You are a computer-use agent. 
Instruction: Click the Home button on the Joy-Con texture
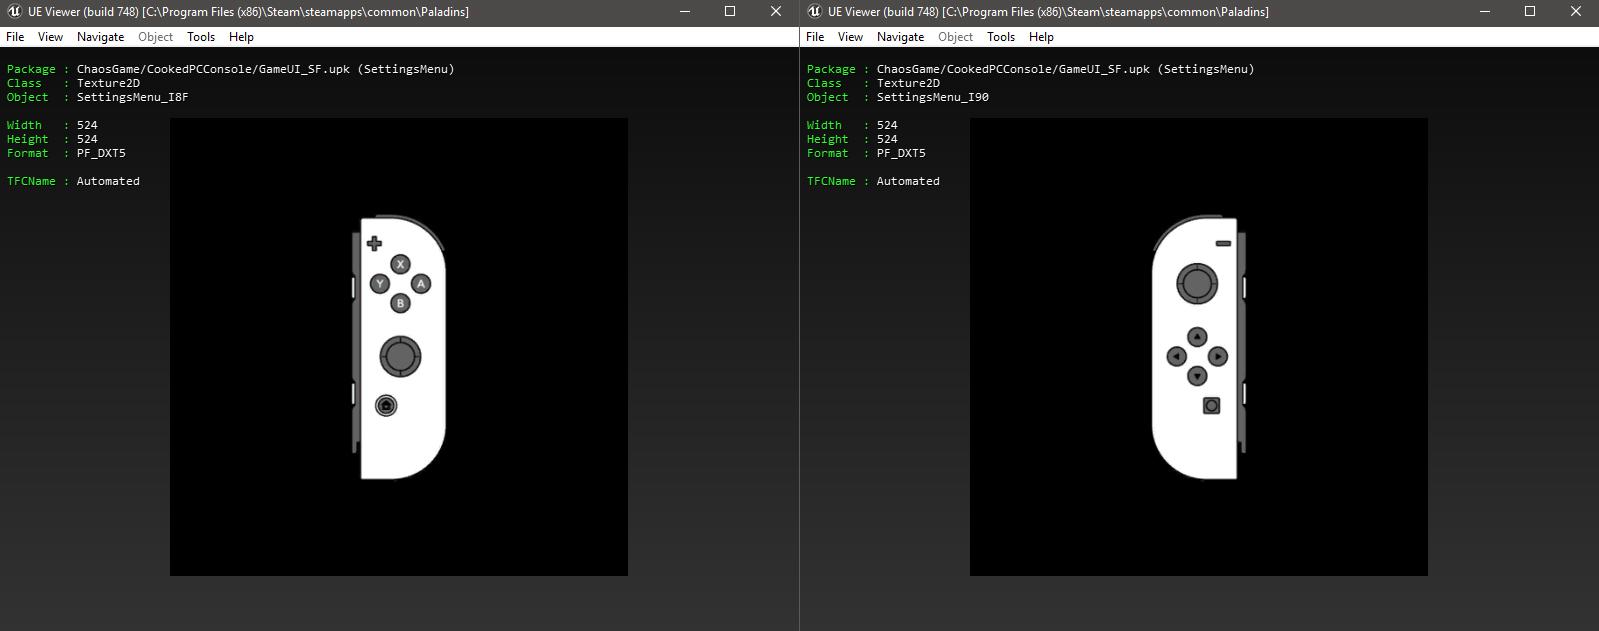pos(386,406)
